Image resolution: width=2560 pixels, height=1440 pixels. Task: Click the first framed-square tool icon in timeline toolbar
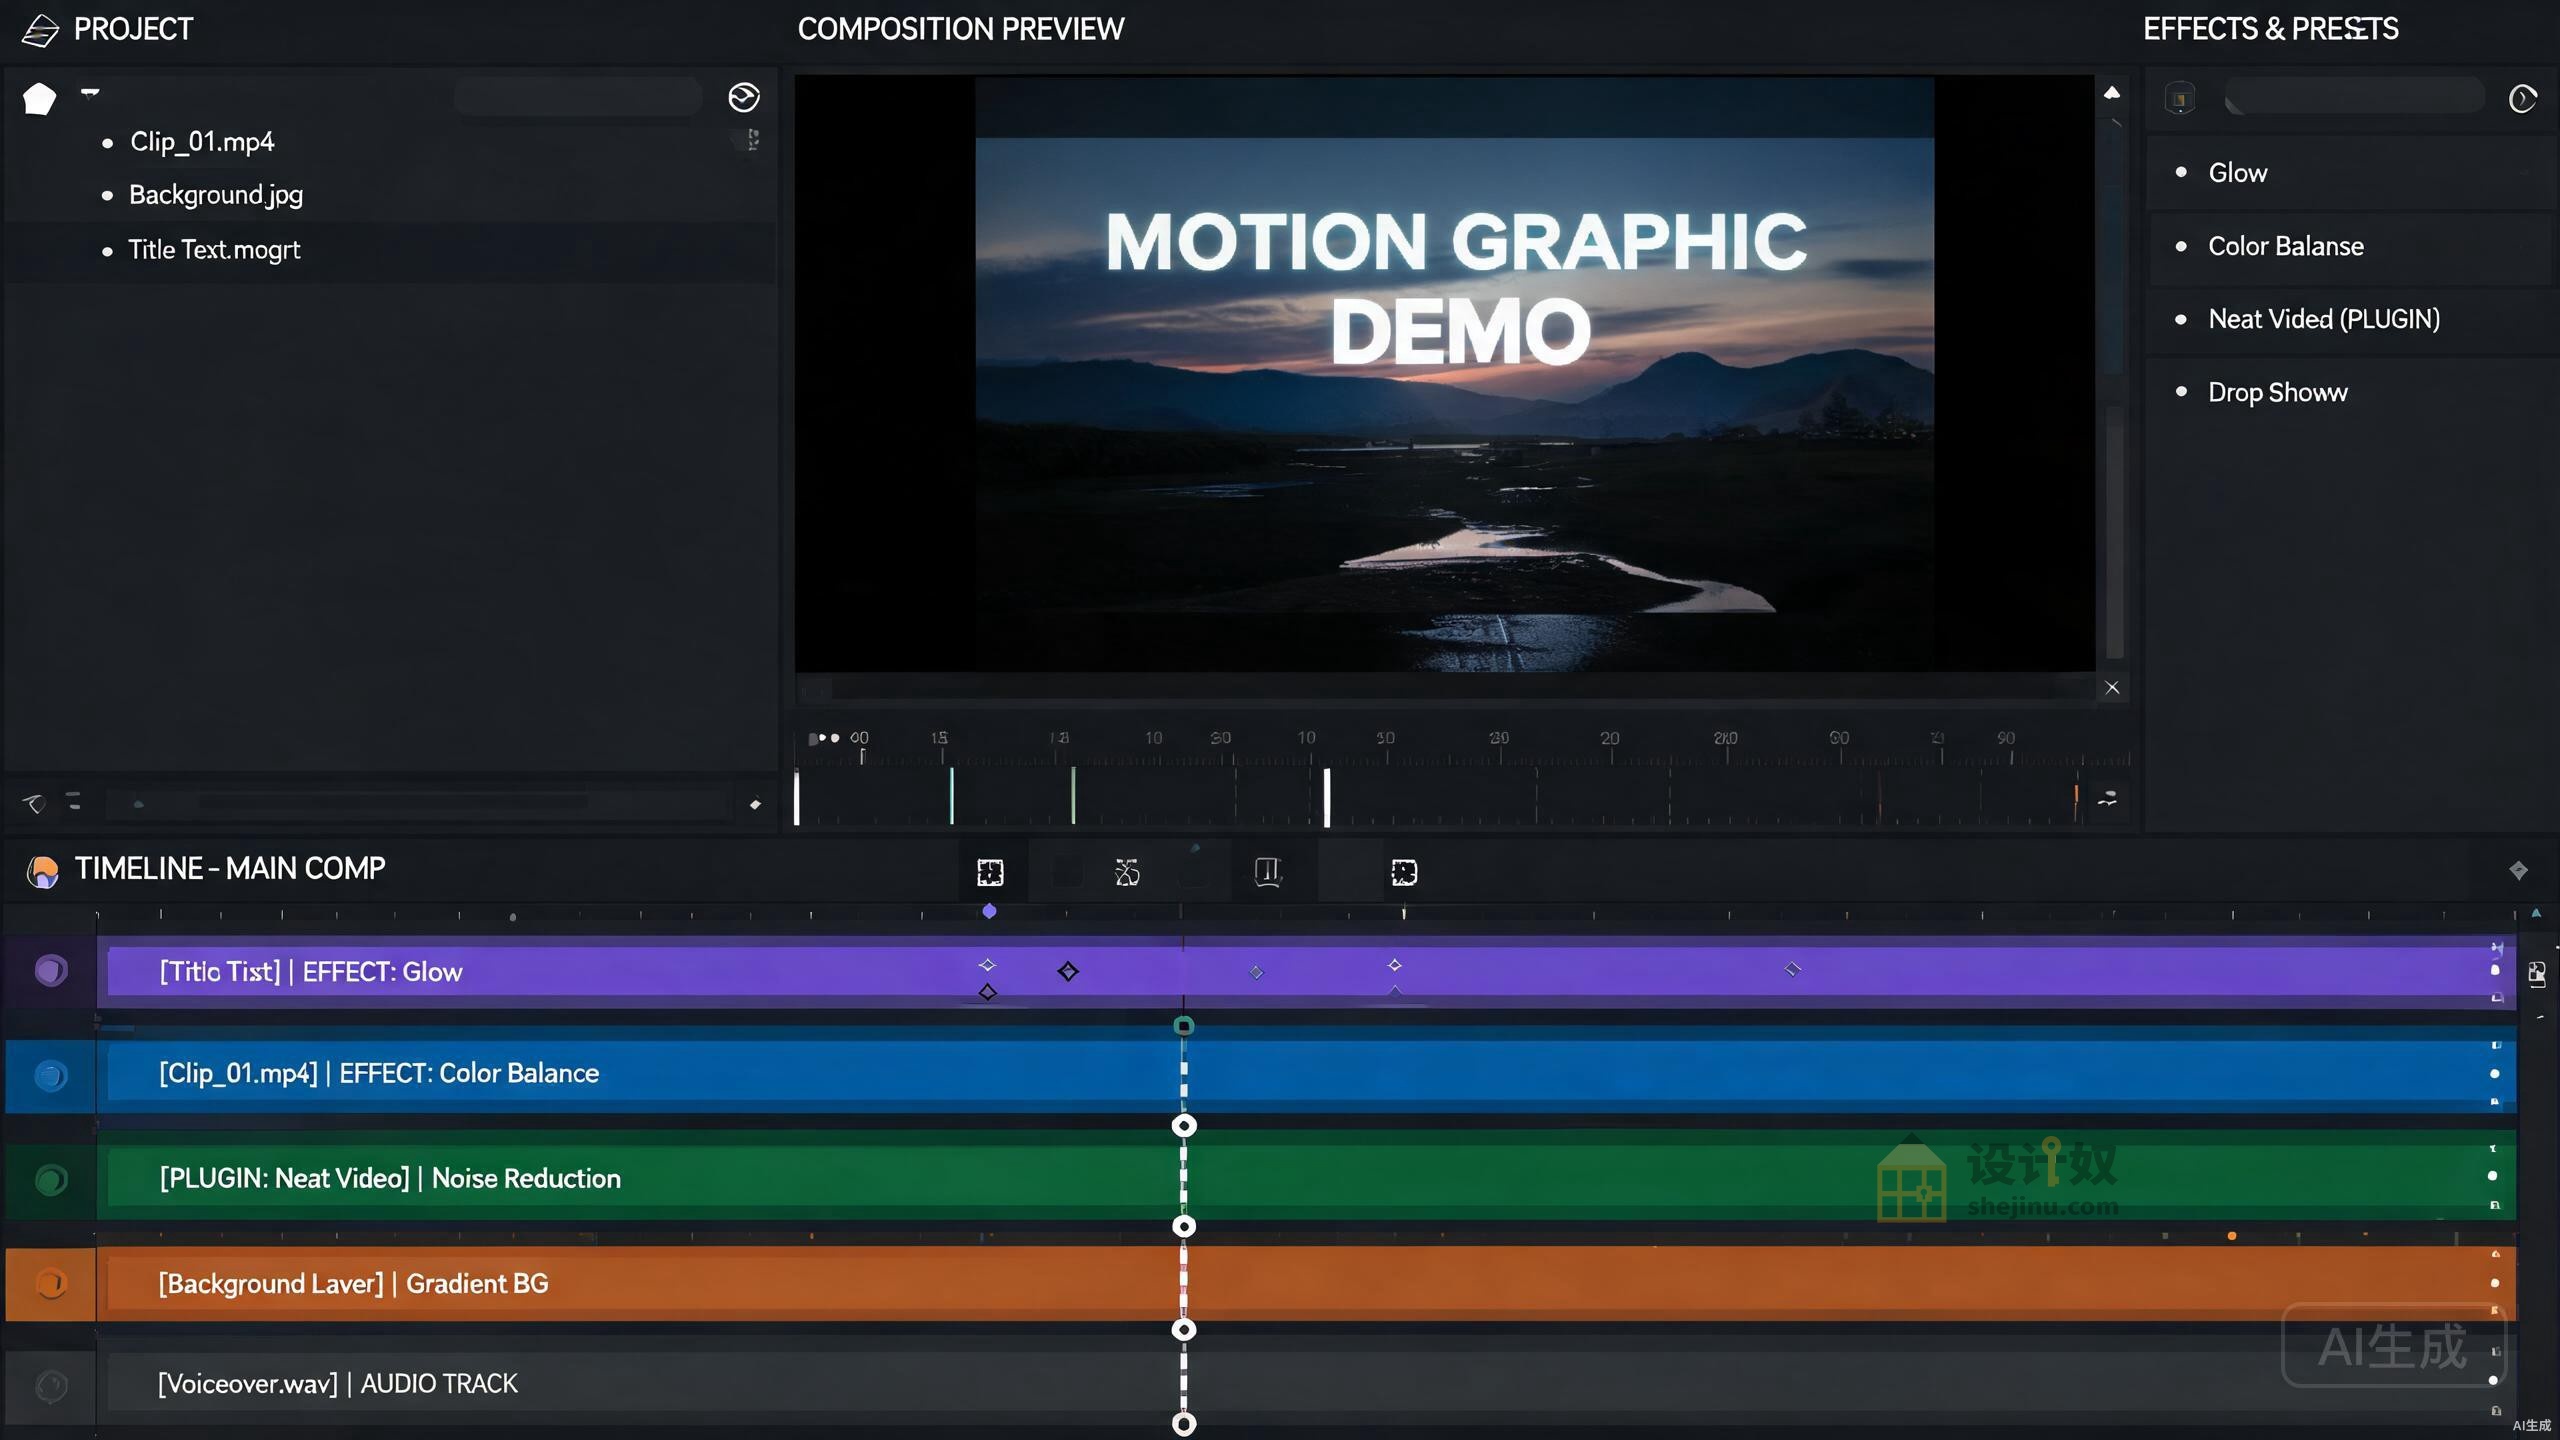990,872
